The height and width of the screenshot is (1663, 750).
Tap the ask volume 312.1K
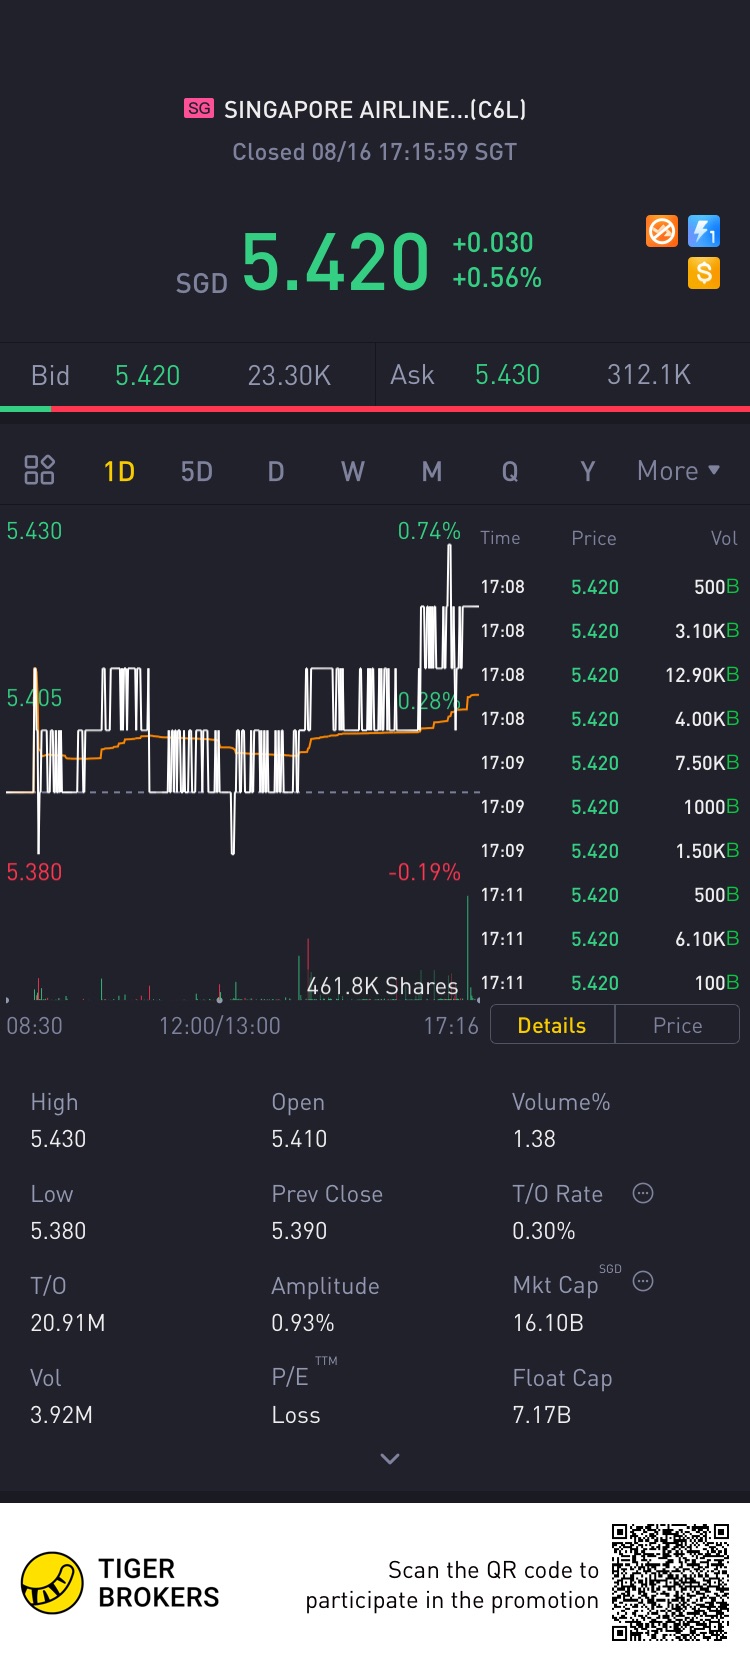coord(649,375)
